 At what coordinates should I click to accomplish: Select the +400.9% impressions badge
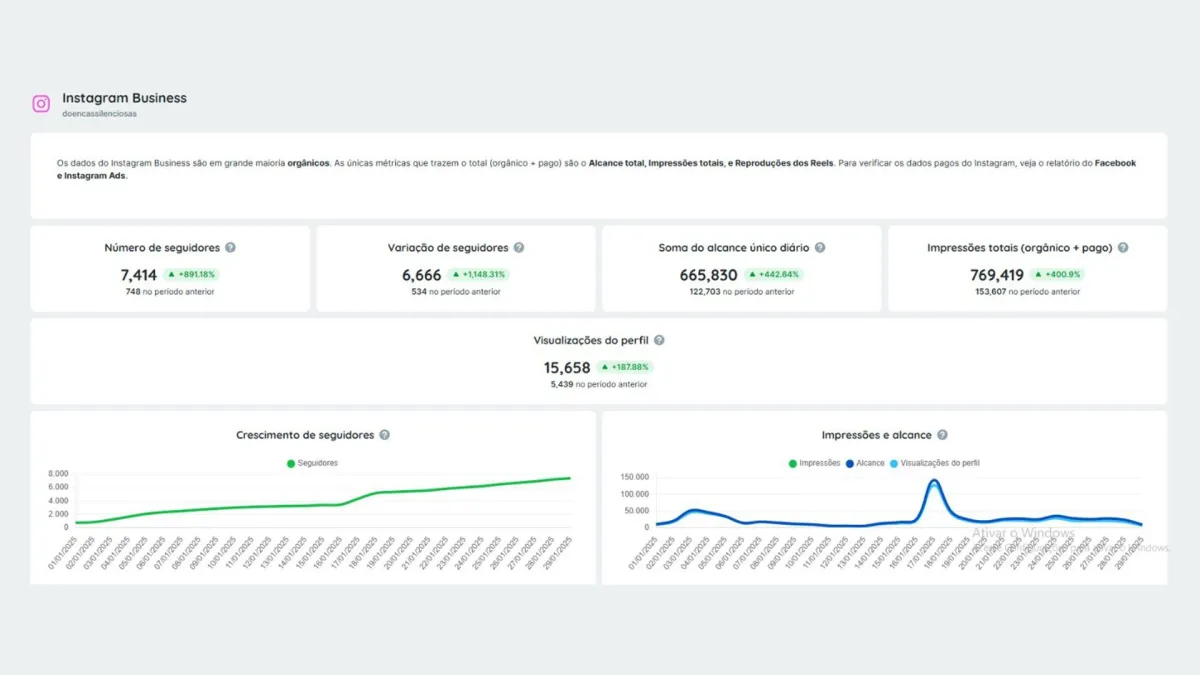(x=1060, y=274)
